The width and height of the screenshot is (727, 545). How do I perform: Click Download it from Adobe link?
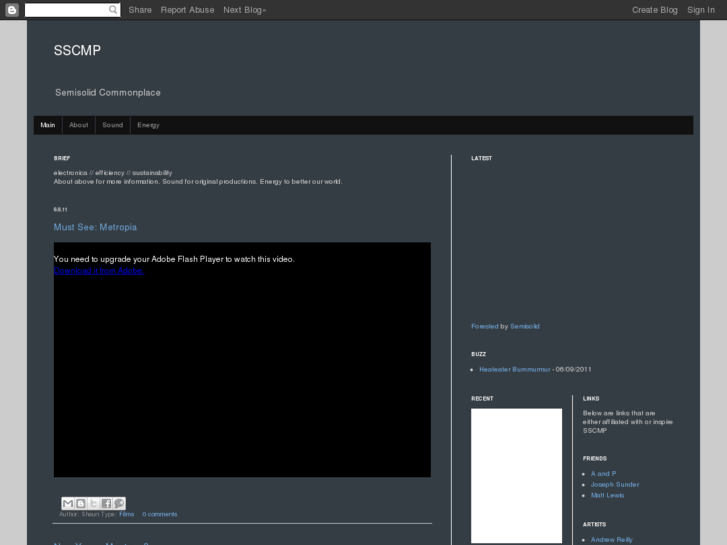[x=99, y=271]
